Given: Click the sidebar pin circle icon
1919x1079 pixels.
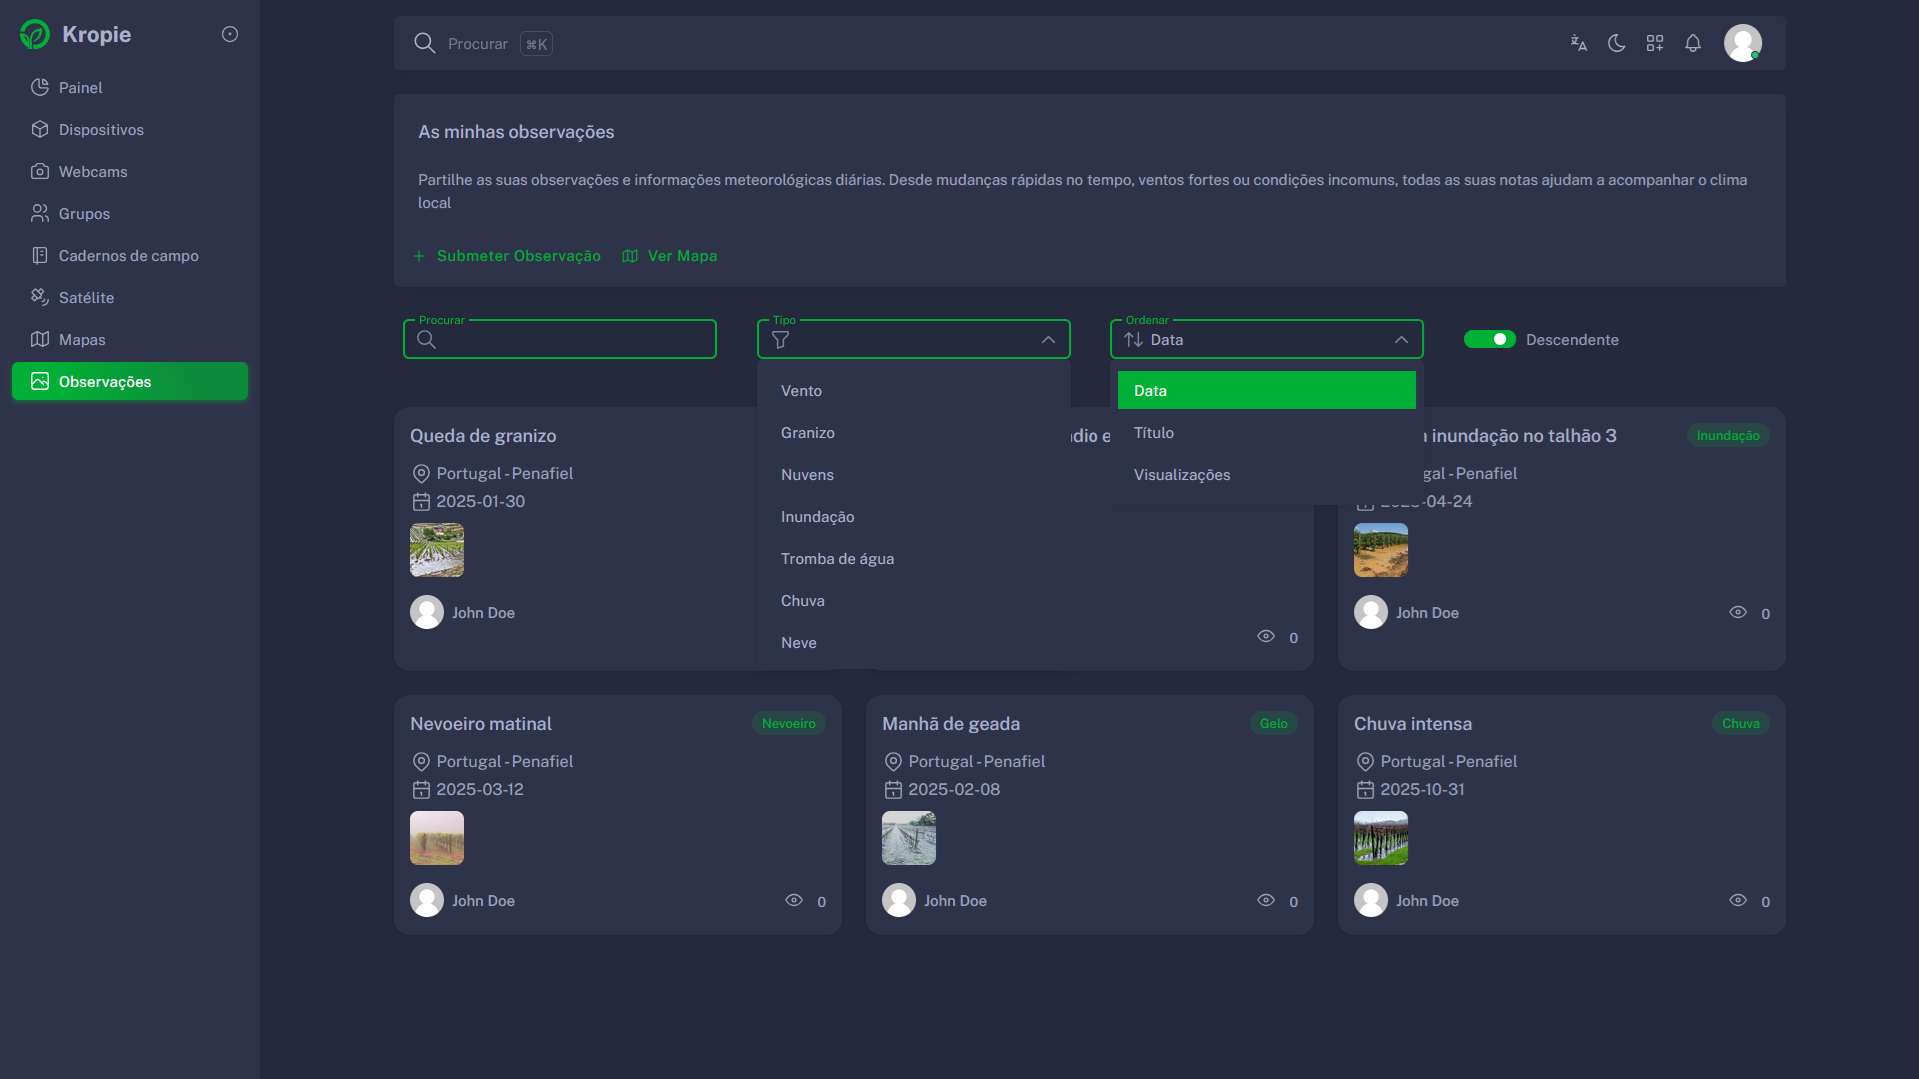Looking at the screenshot, I should click(x=229, y=34).
